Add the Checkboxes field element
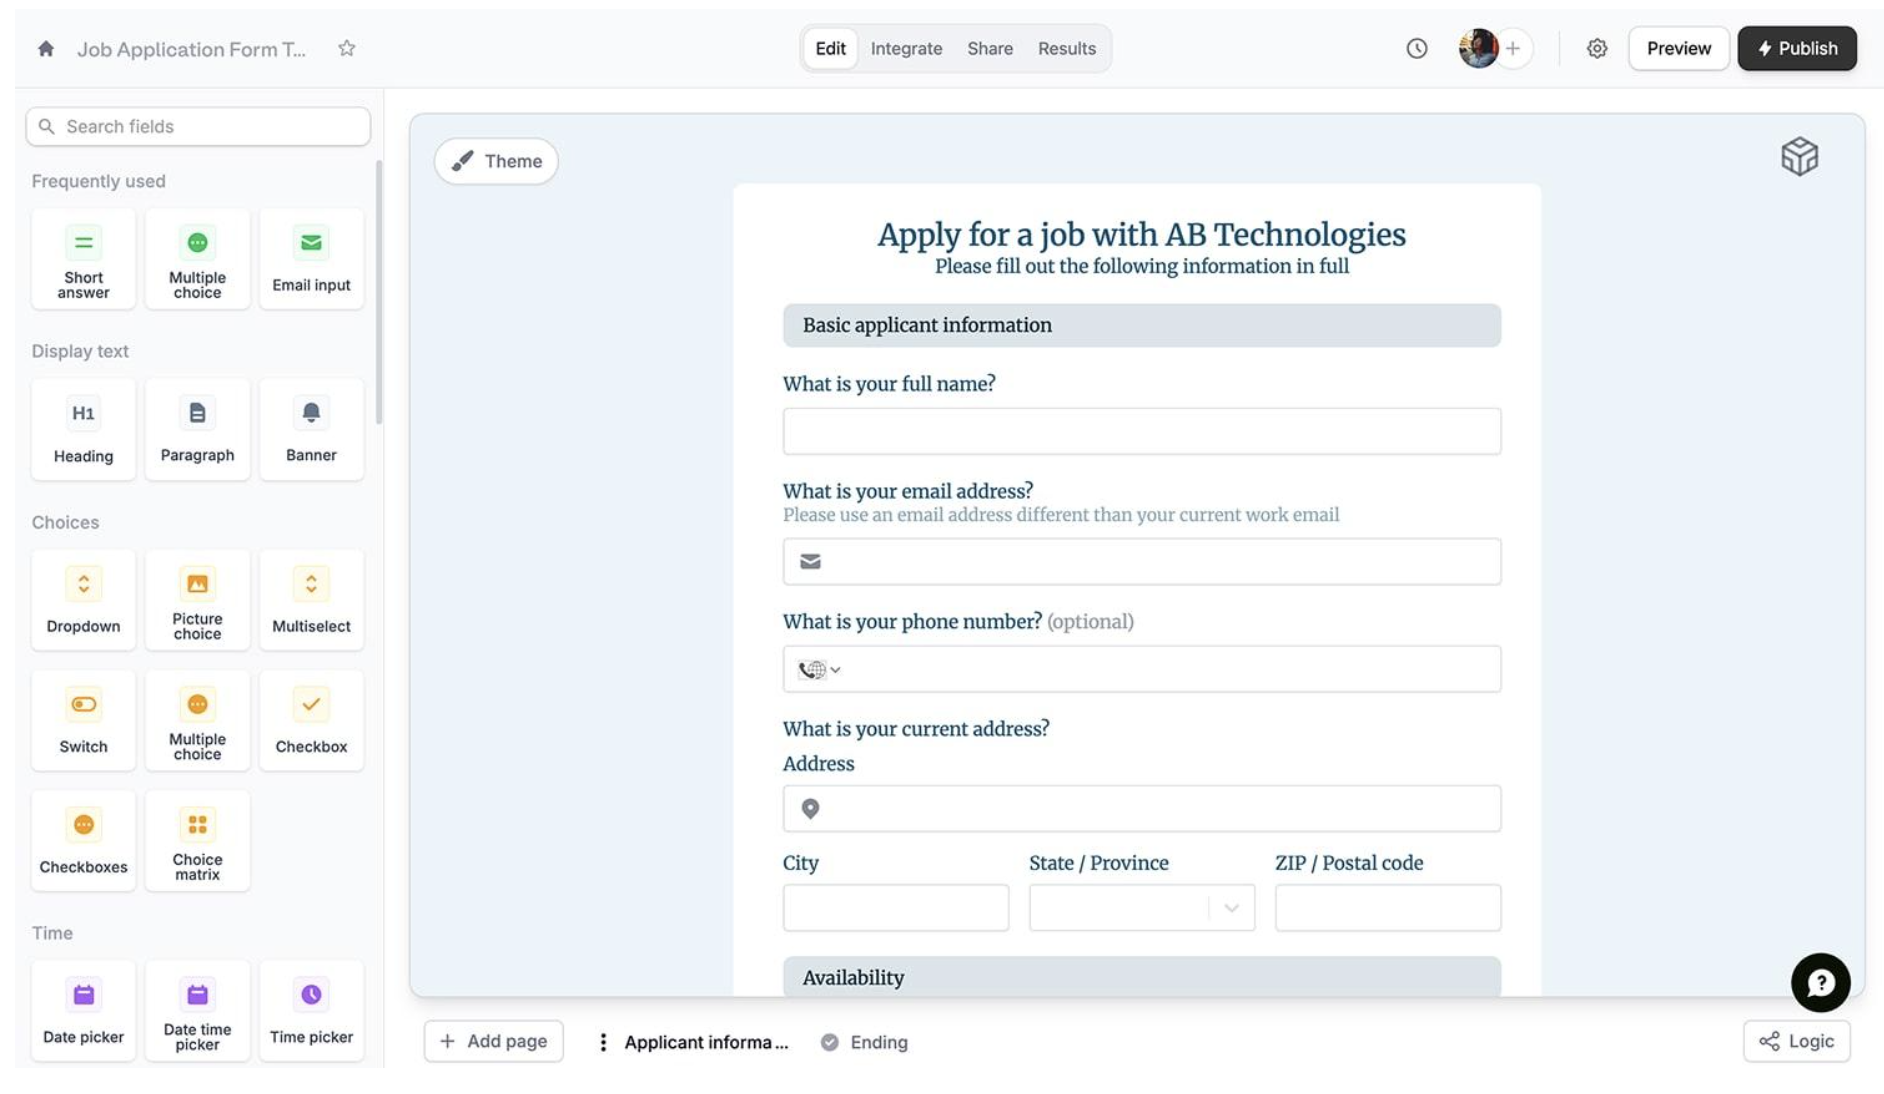 pos(83,840)
